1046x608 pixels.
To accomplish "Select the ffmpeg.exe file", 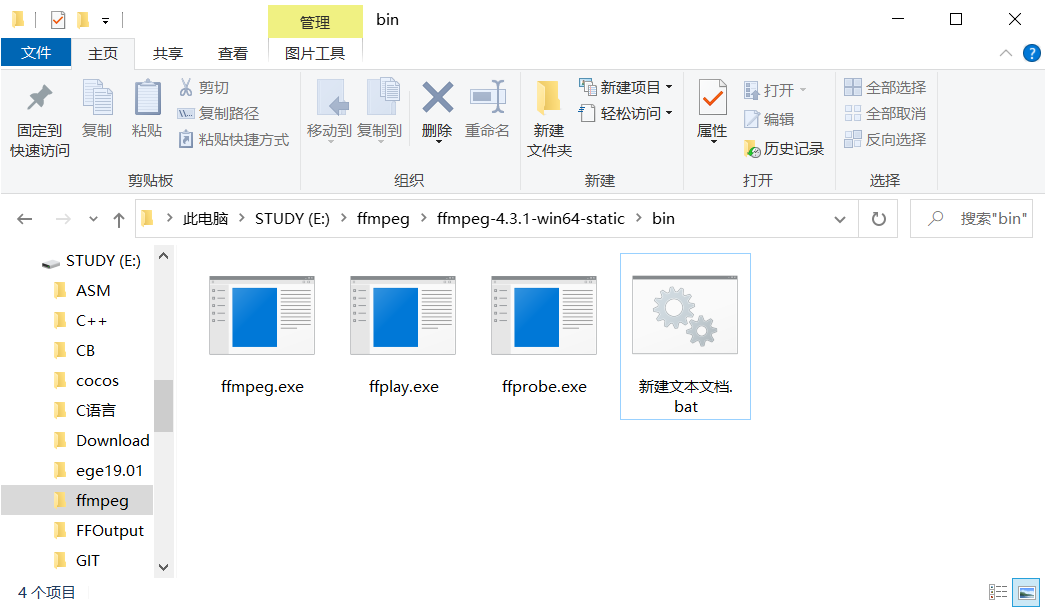I will [262, 335].
